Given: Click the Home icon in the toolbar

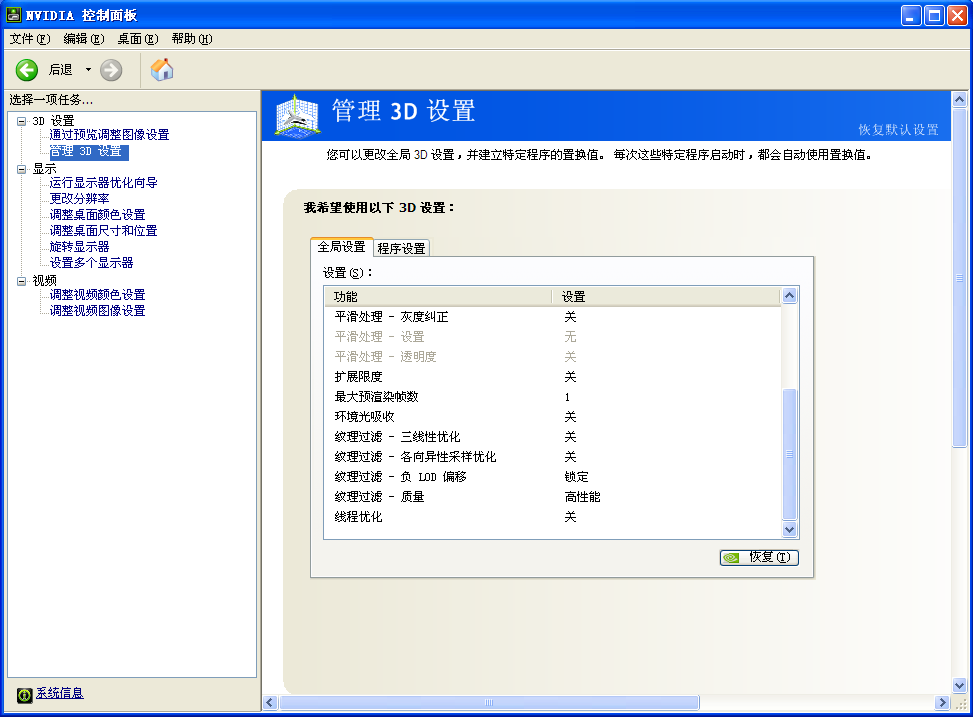Looking at the screenshot, I should coord(160,70).
